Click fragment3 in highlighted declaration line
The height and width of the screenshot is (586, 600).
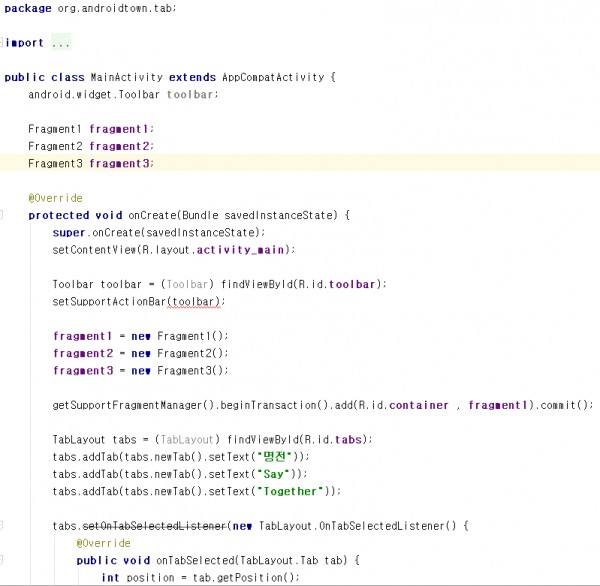pyautogui.click(x=119, y=163)
